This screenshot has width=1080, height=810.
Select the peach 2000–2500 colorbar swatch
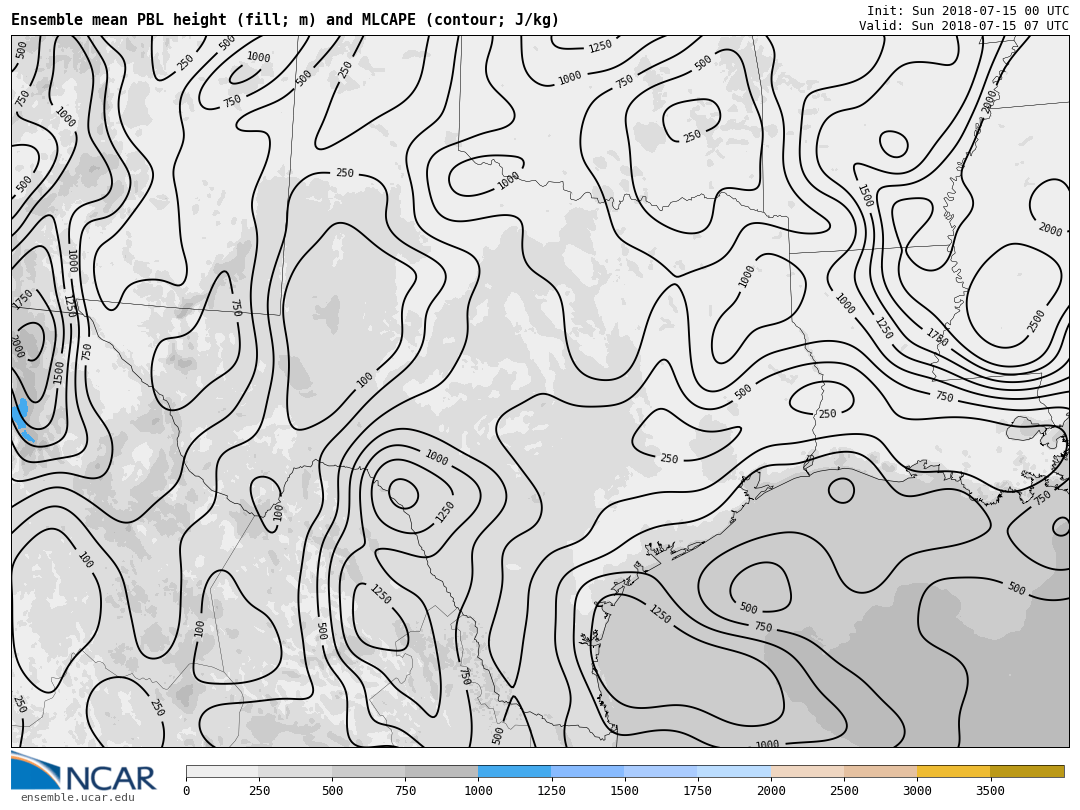[807, 772]
